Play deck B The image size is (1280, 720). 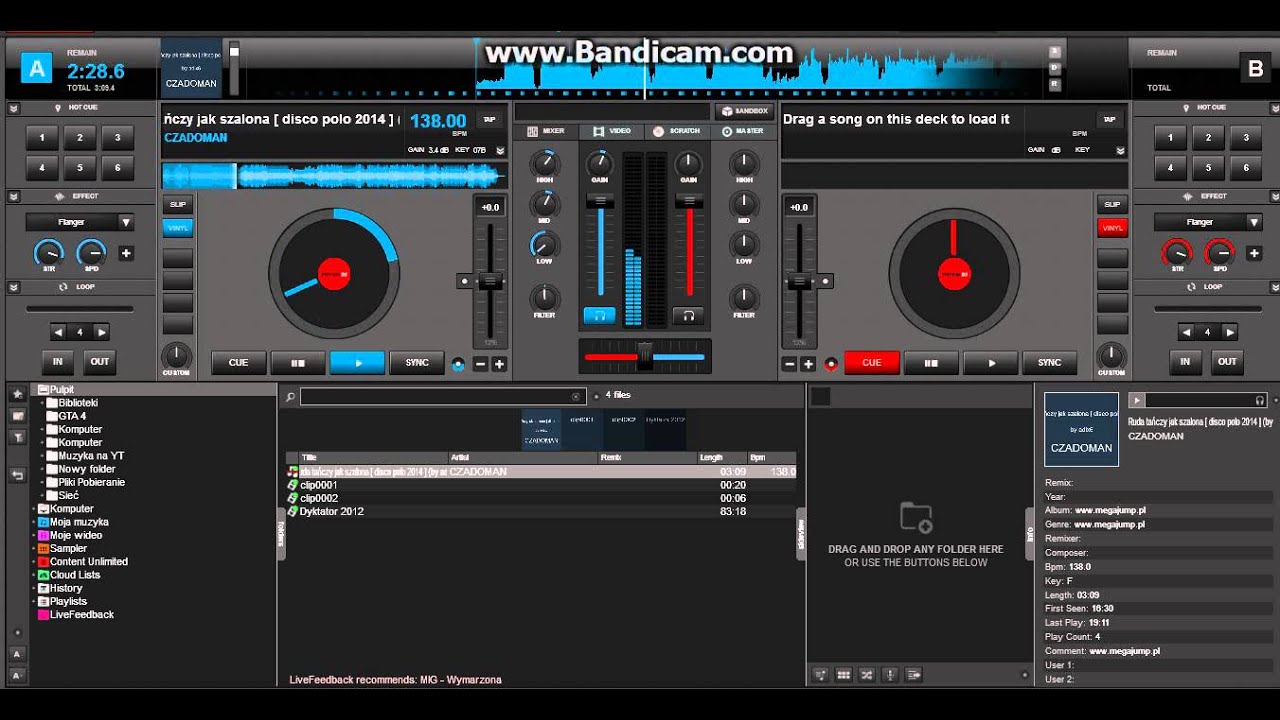(x=991, y=363)
